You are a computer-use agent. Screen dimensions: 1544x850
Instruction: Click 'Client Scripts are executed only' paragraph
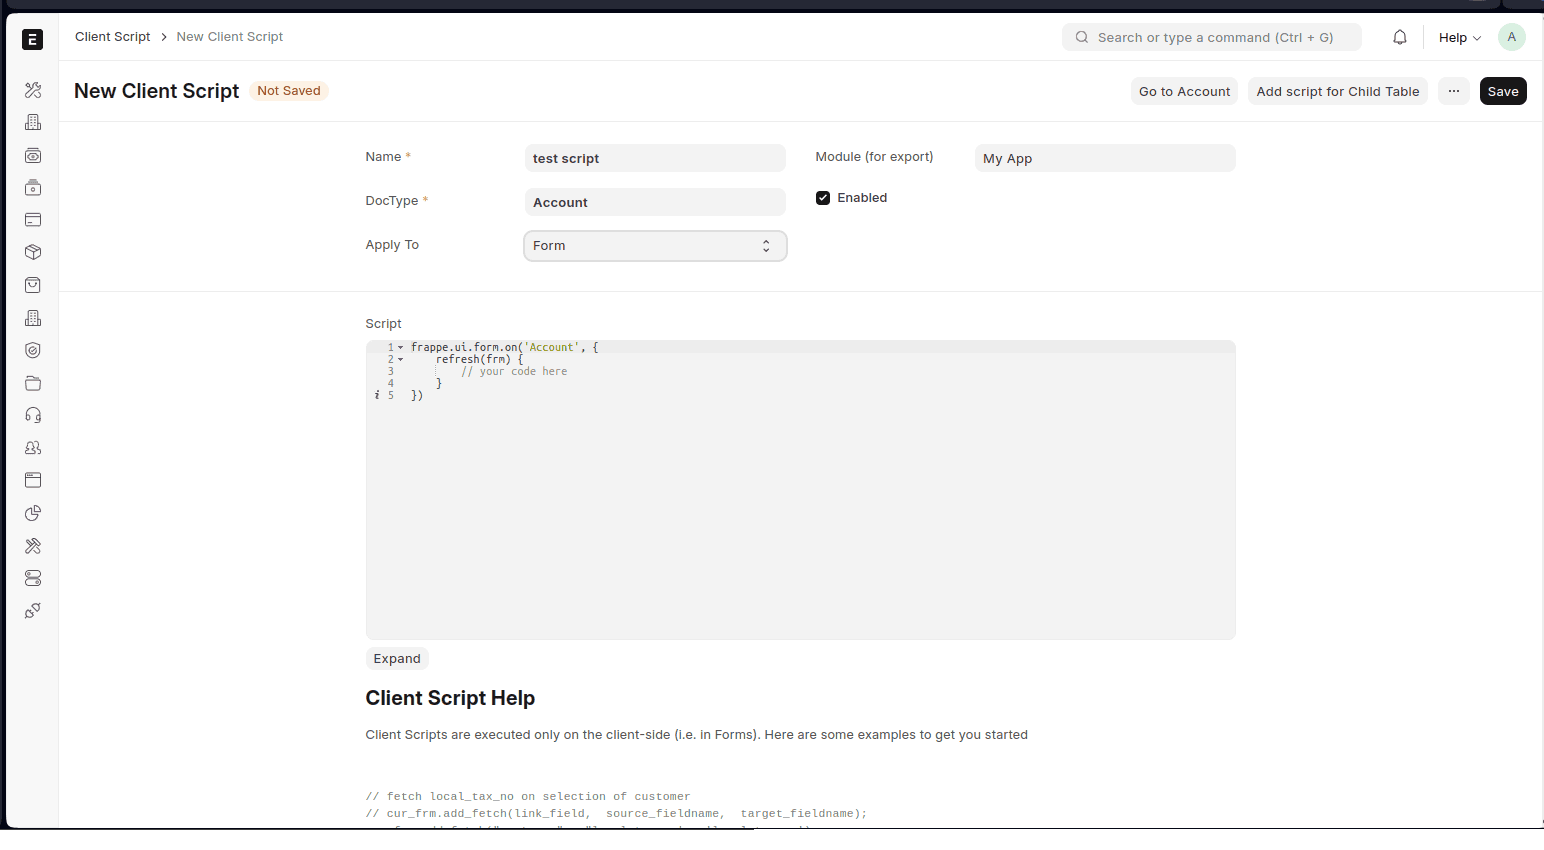tap(697, 735)
